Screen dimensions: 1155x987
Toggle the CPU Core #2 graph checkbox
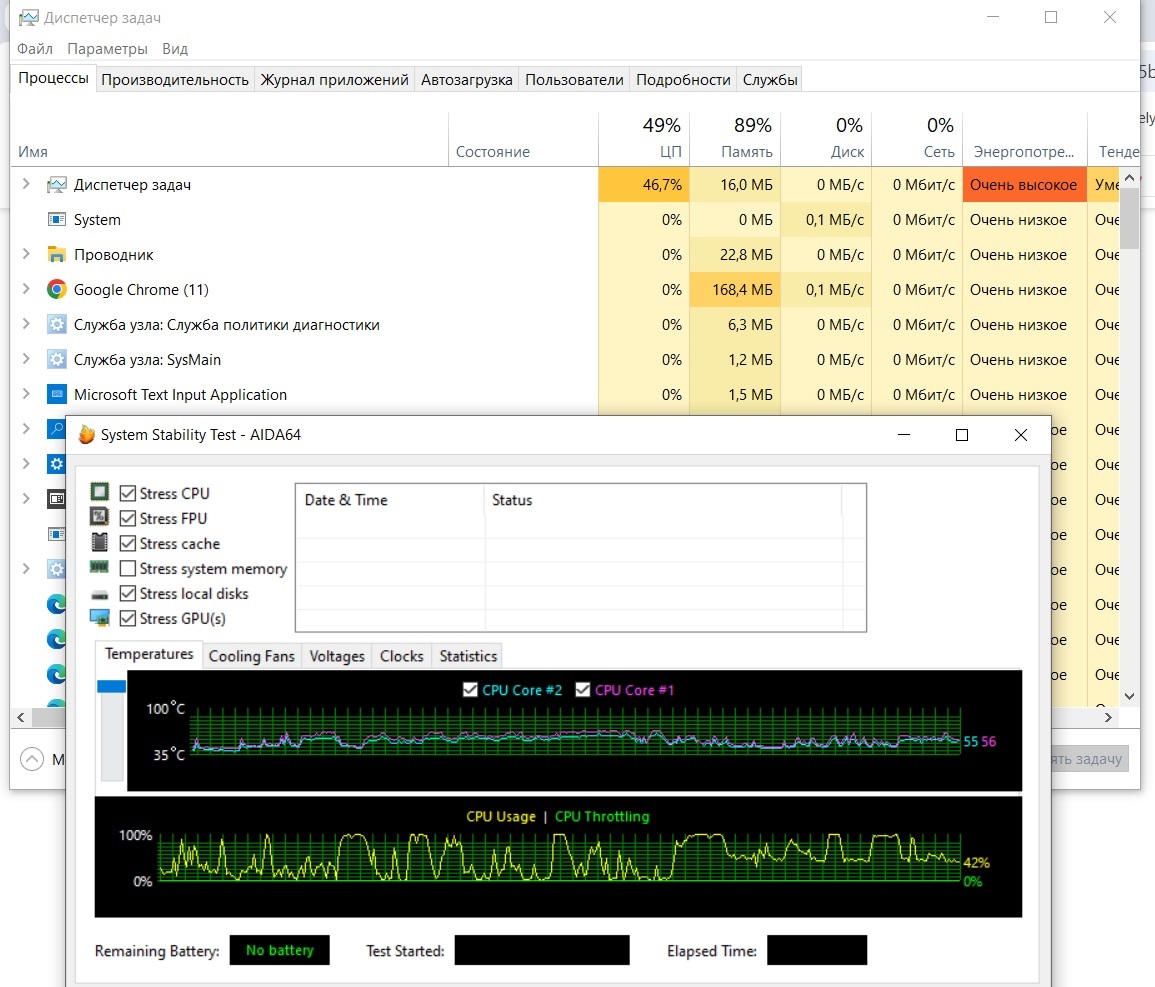[x=471, y=690]
